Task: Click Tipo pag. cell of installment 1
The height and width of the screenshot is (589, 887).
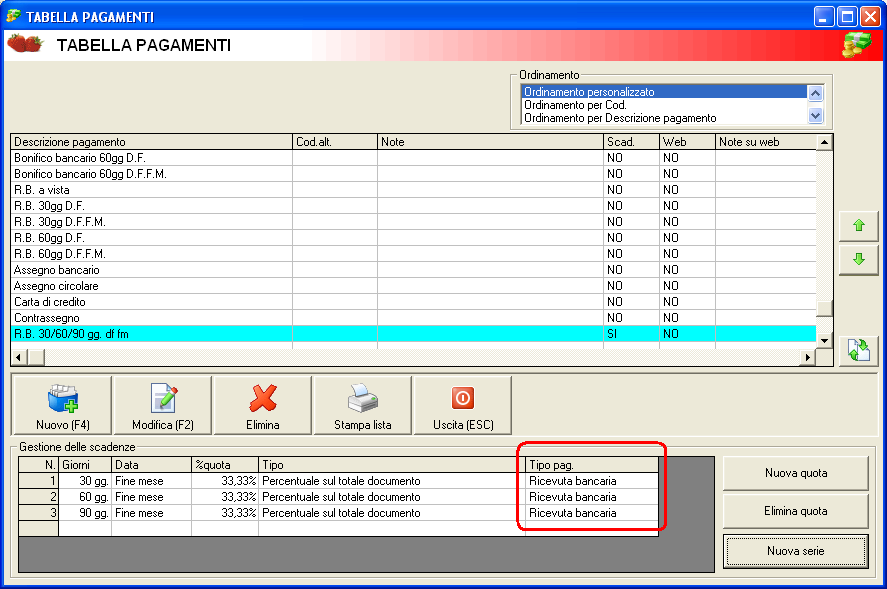Action: coord(592,481)
